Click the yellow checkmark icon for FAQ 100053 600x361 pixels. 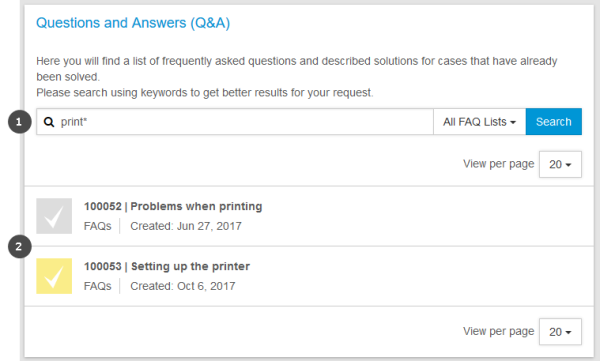54,276
